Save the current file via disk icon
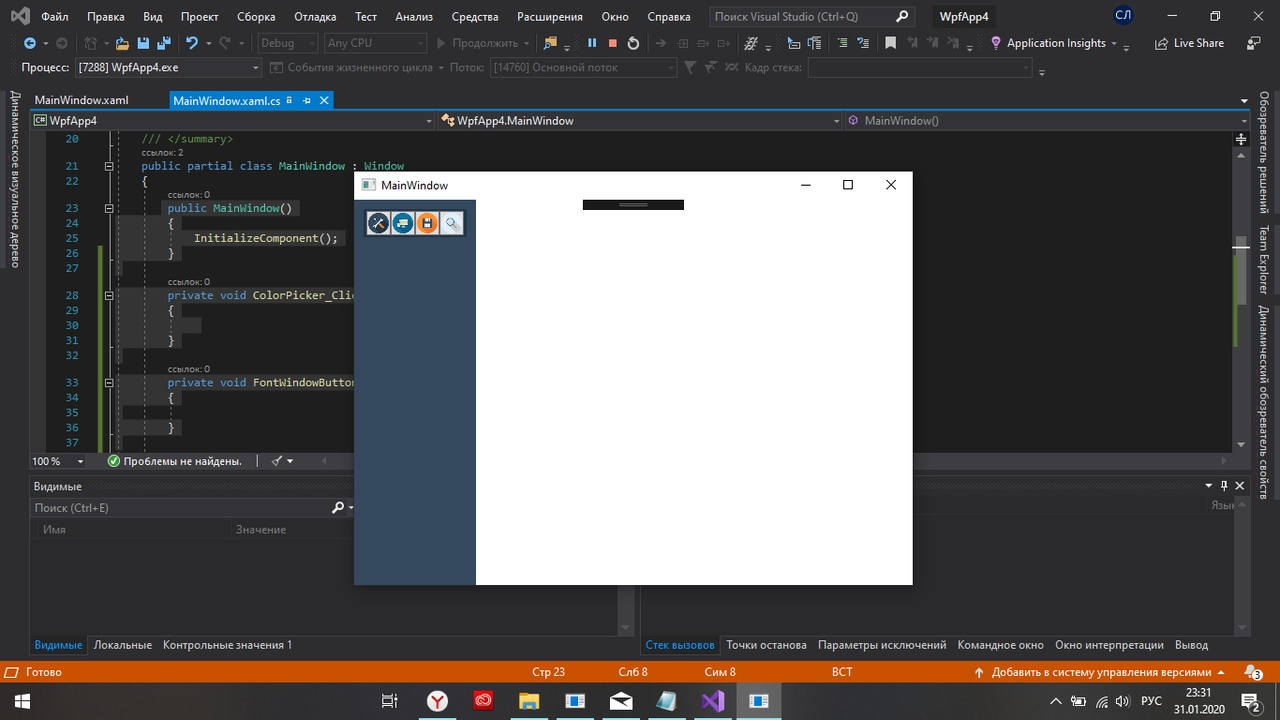This screenshot has height=720, width=1280. coord(143,43)
